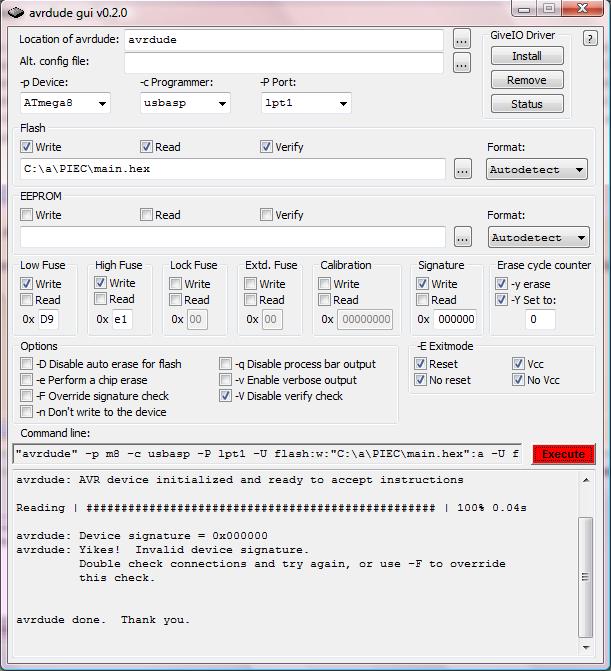Click scrollbar down arrow in output log
The height and width of the screenshot is (671, 611).
click(x=586, y=648)
